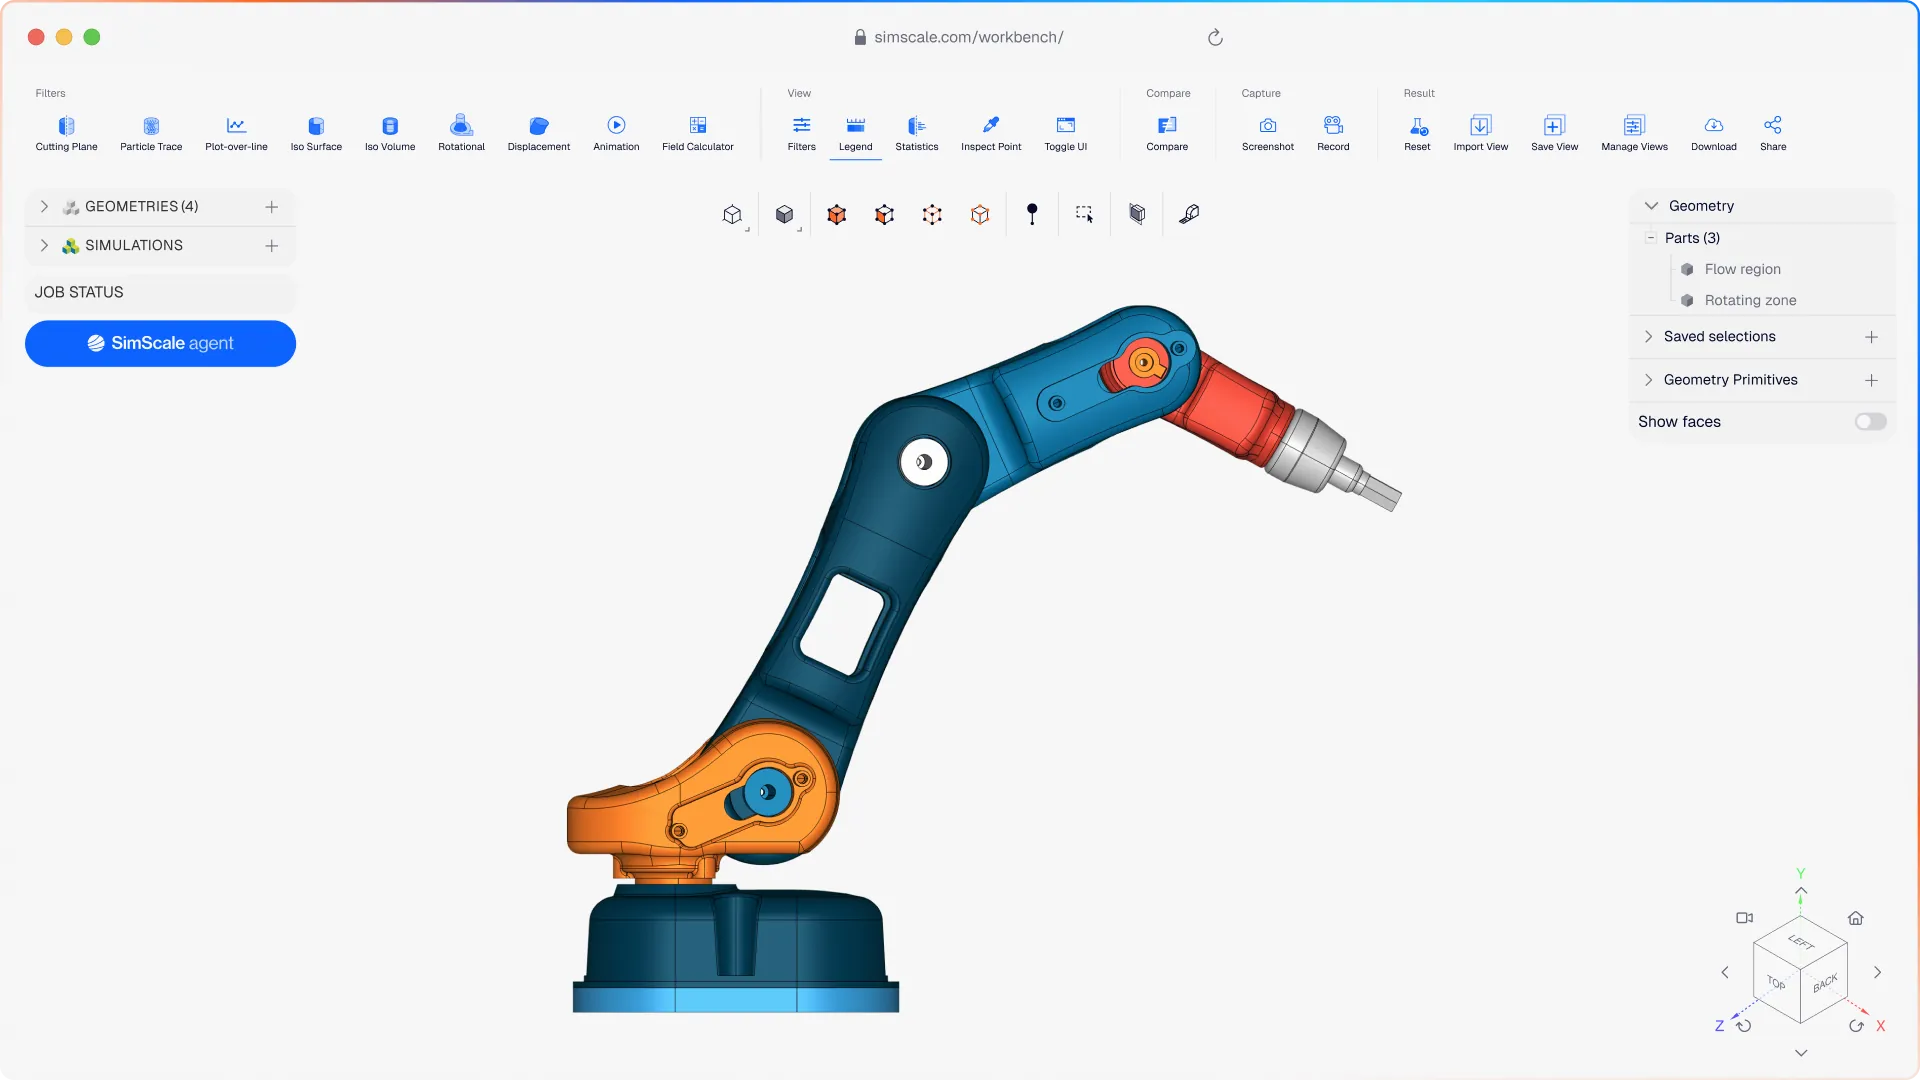Viewport: 1920px width, 1080px height.
Task: Click the TOP face of orientation cube
Action: pos(1776,983)
